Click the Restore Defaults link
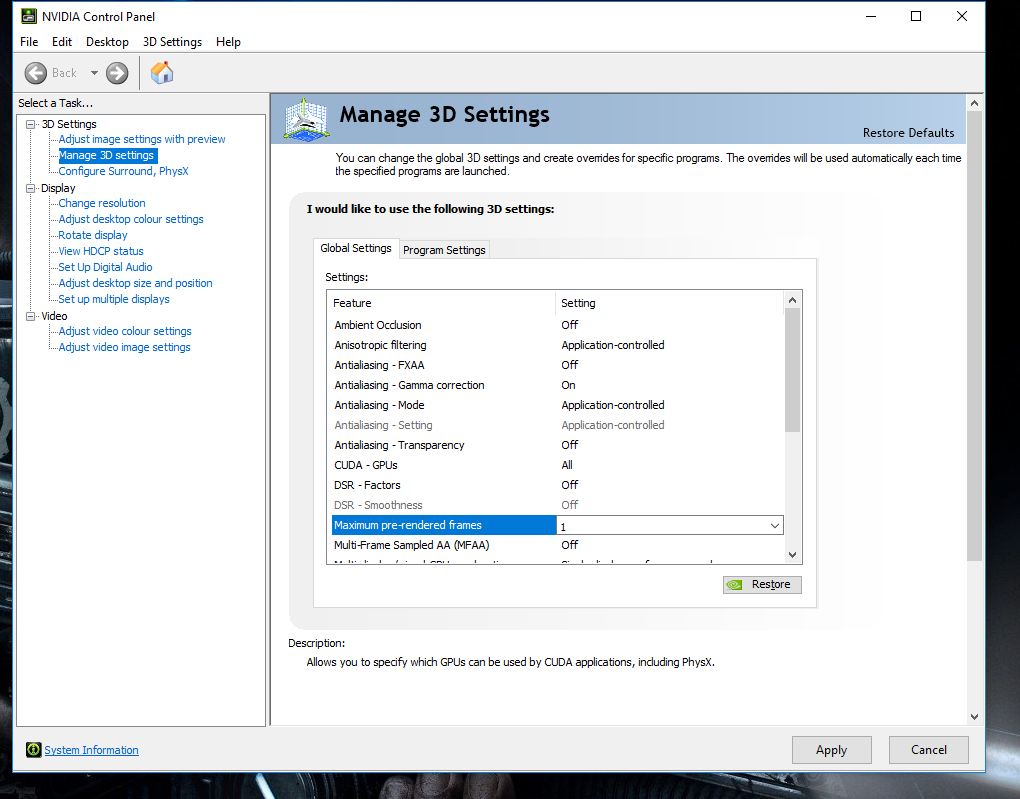 coord(908,133)
